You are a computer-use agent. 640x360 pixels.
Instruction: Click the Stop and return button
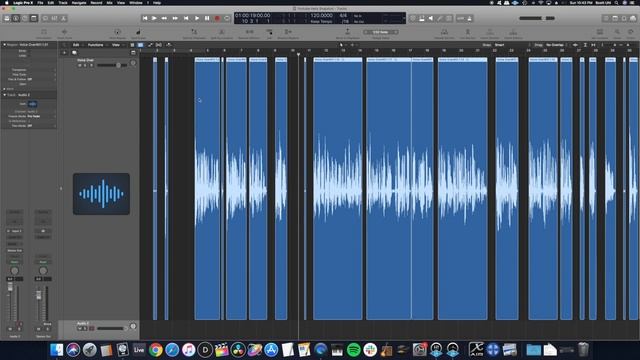pos(186,18)
